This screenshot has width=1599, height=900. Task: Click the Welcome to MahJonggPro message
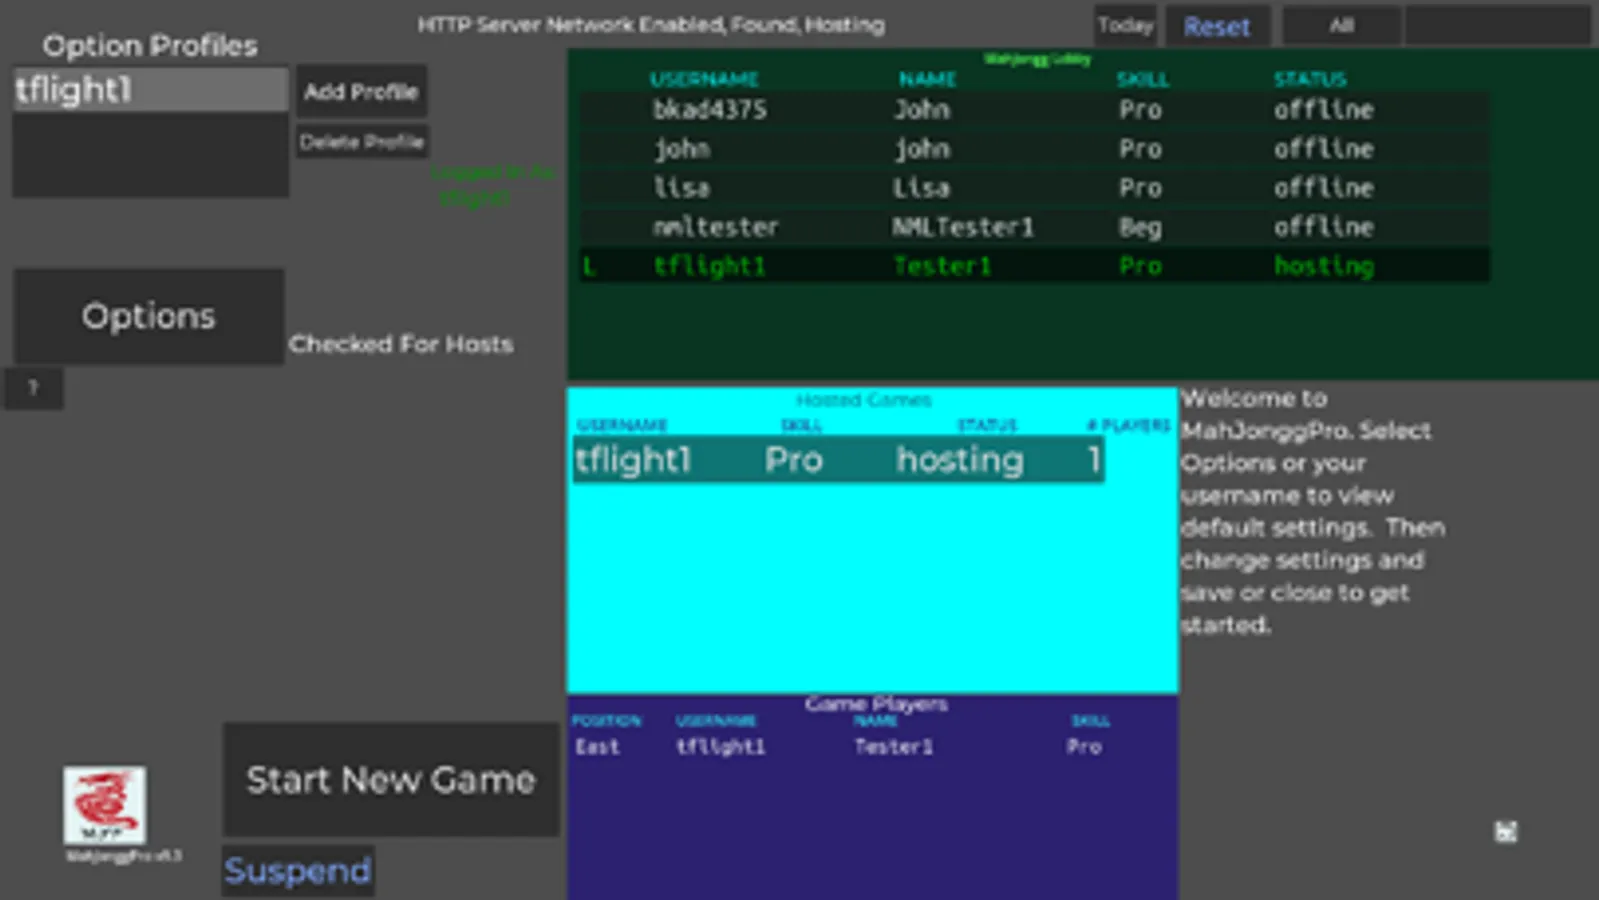click(1313, 511)
